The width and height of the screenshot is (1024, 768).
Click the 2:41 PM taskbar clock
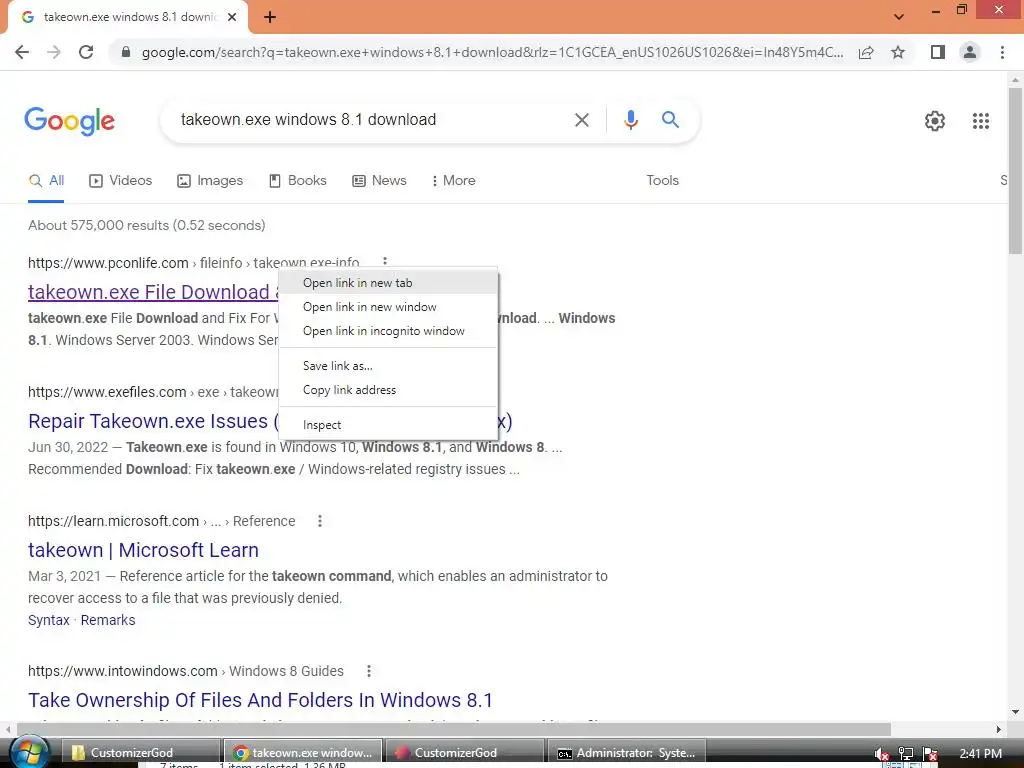click(x=980, y=753)
